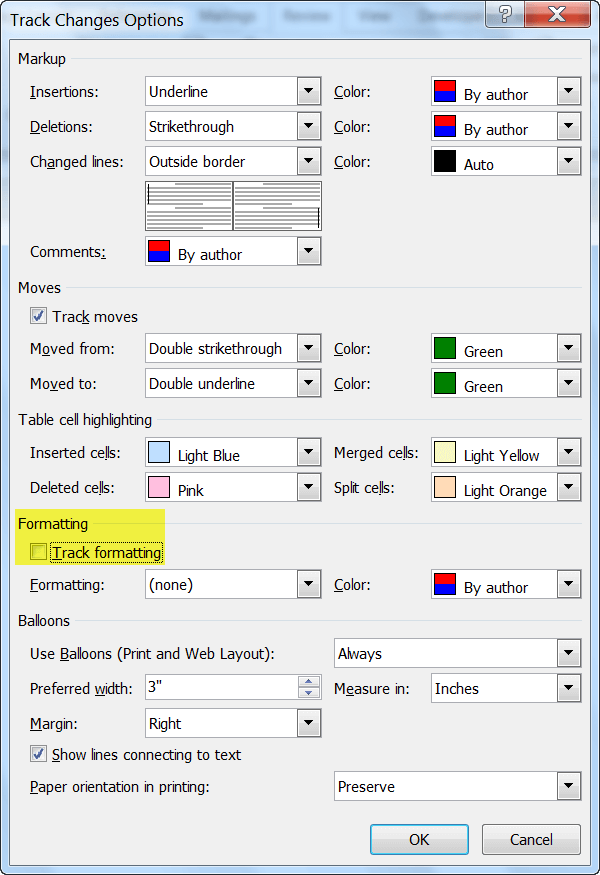Enable the Track formatting checkbox

point(38,552)
